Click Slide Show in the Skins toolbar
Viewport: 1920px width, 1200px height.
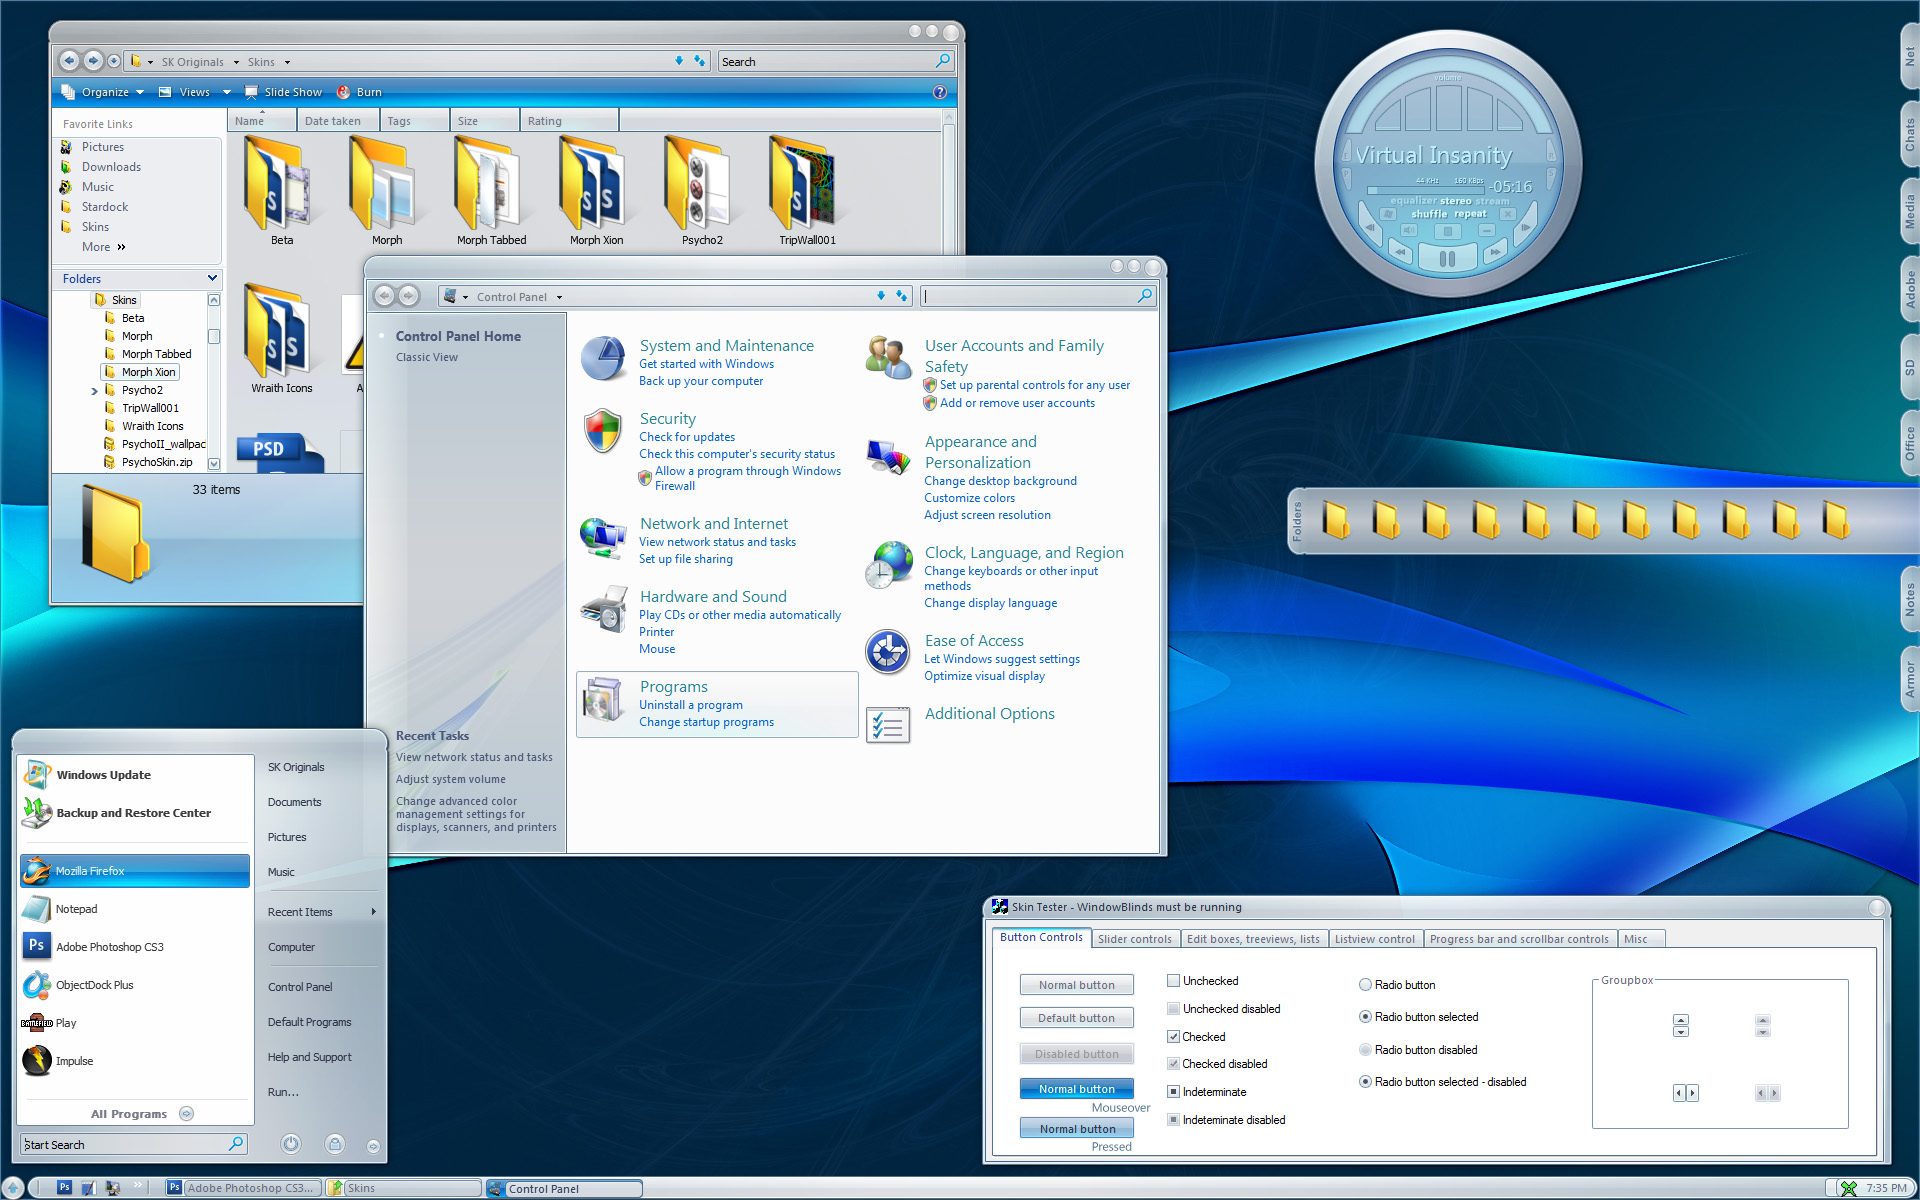point(283,92)
